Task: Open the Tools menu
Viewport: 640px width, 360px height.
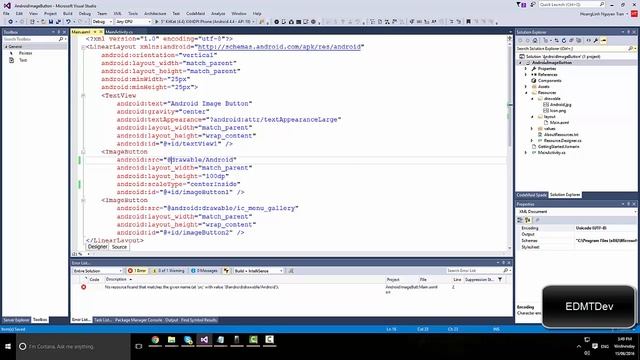Action: (x=133, y=13)
